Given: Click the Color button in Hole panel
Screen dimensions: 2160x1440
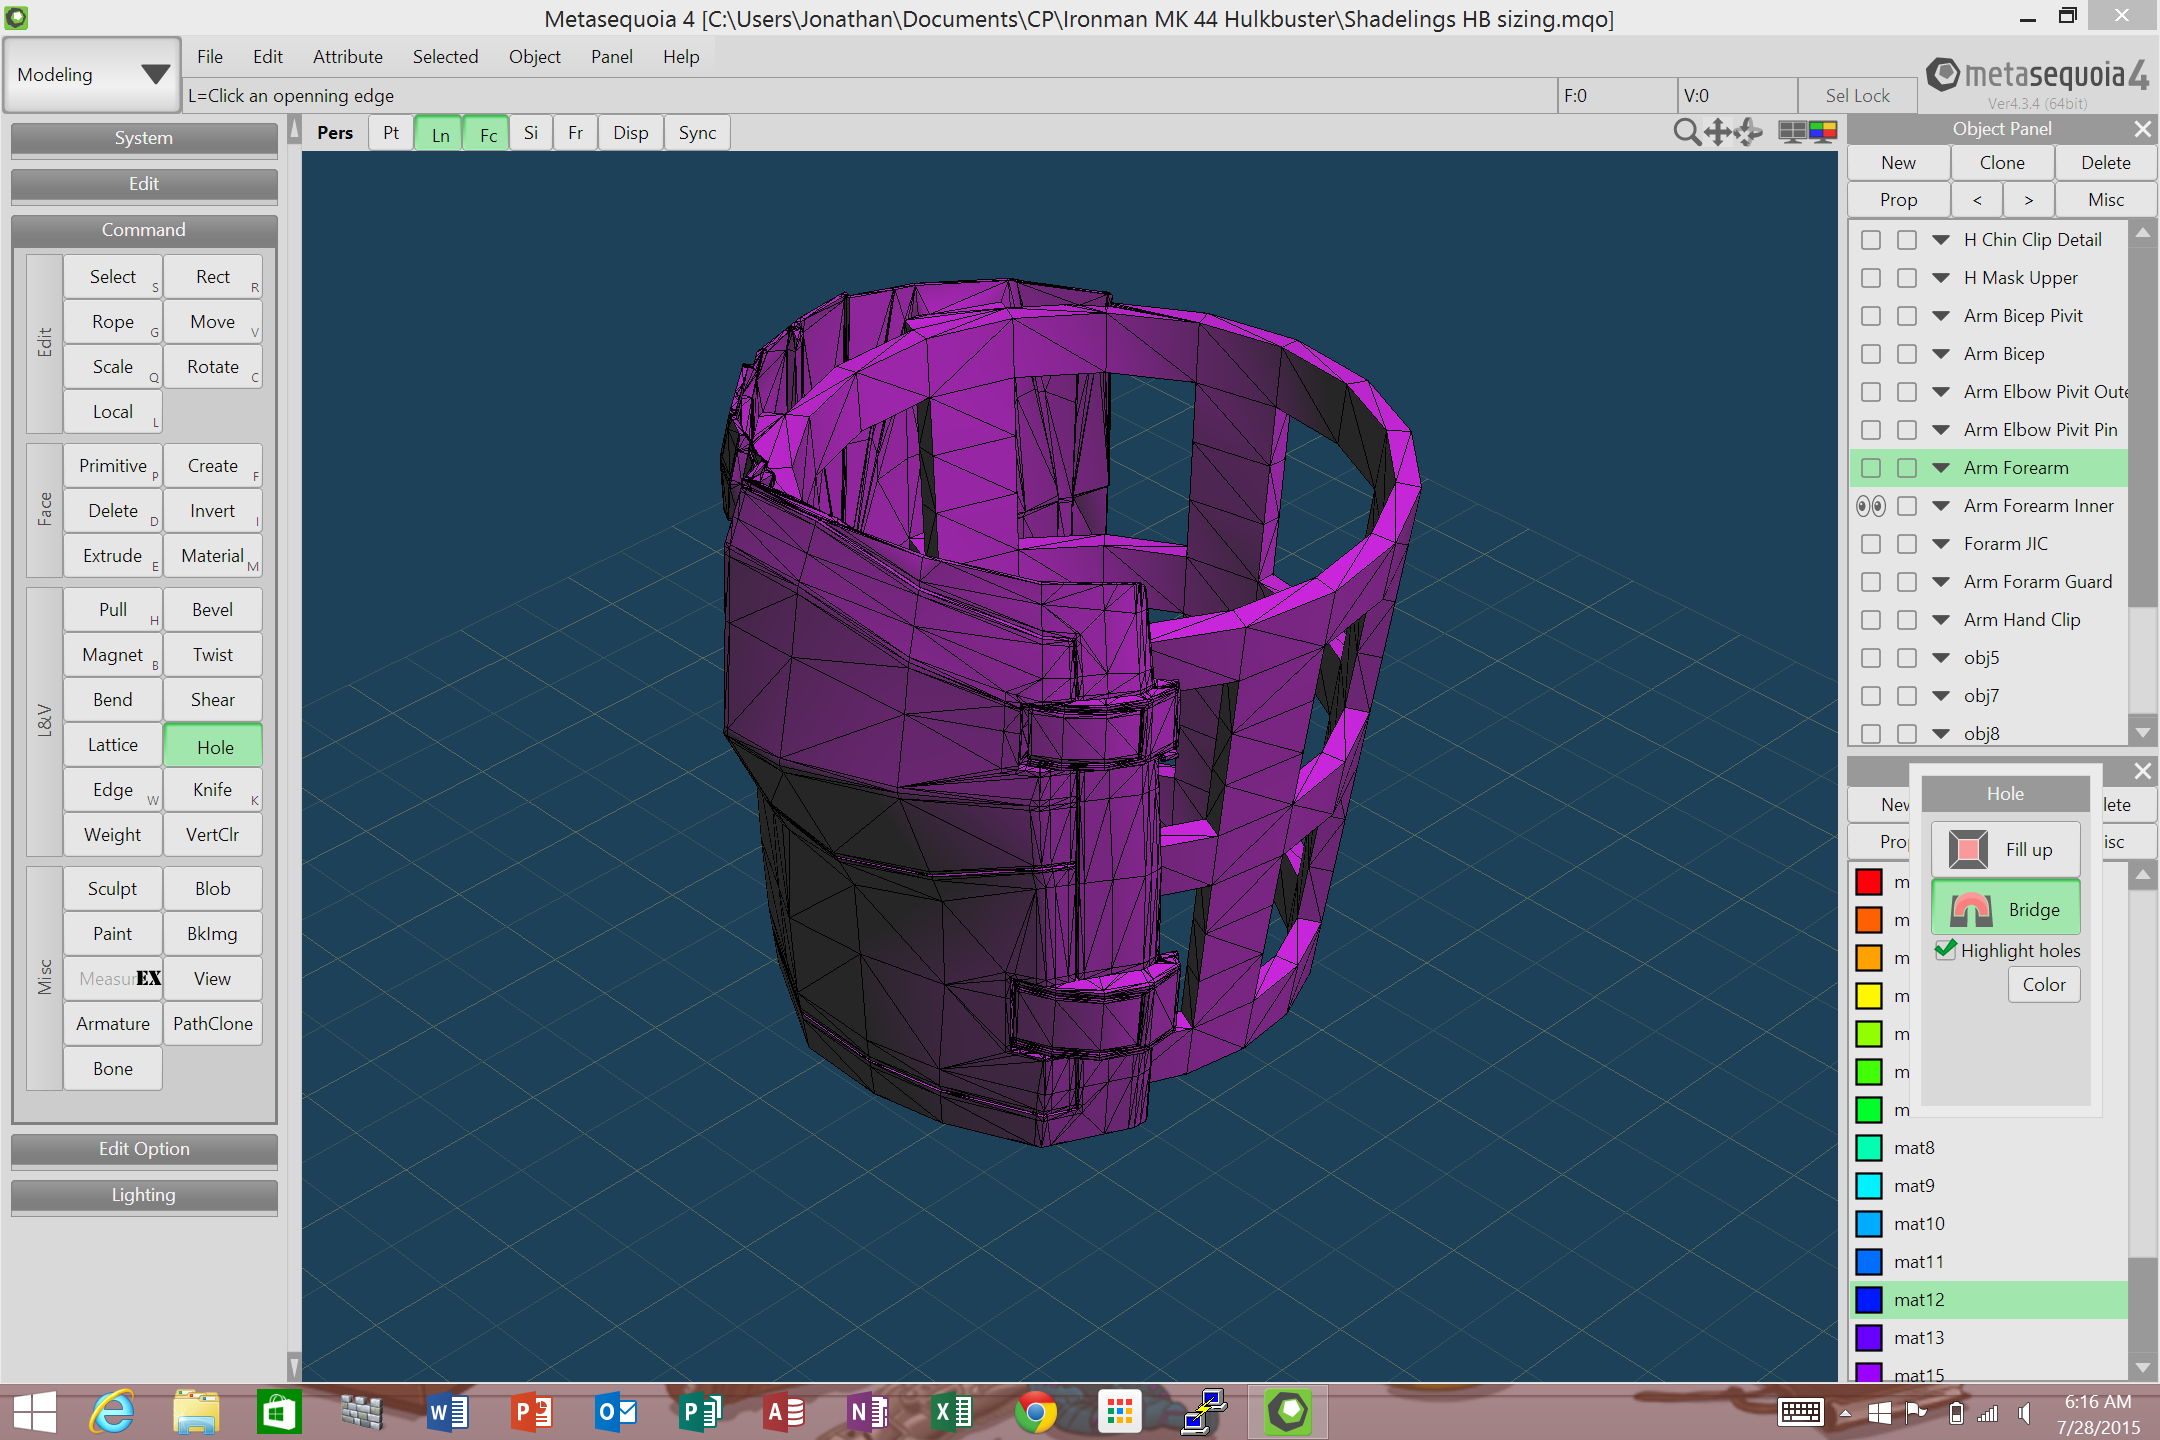Looking at the screenshot, I should (x=2044, y=985).
